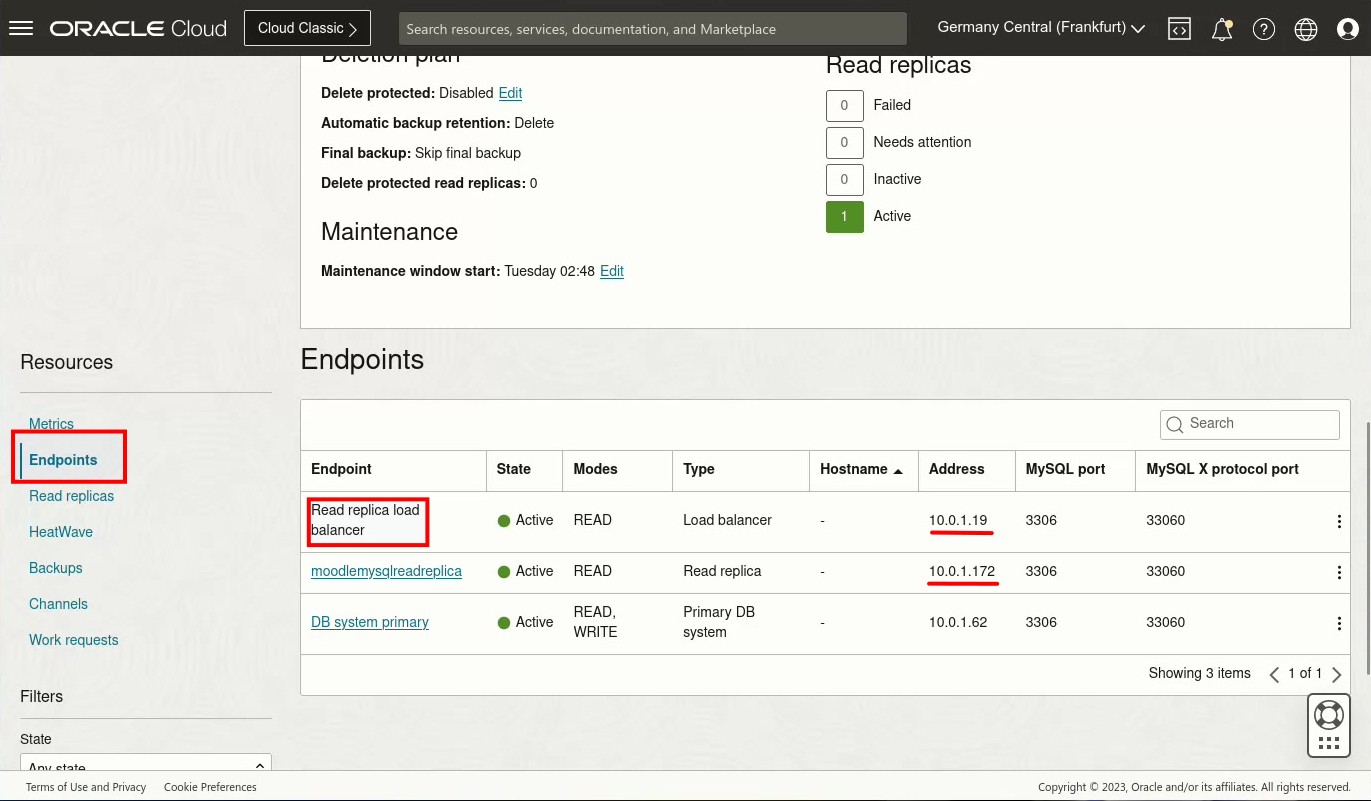Open the help question mark icon
Viewport: 1371px width, 801px height.
1264,29
